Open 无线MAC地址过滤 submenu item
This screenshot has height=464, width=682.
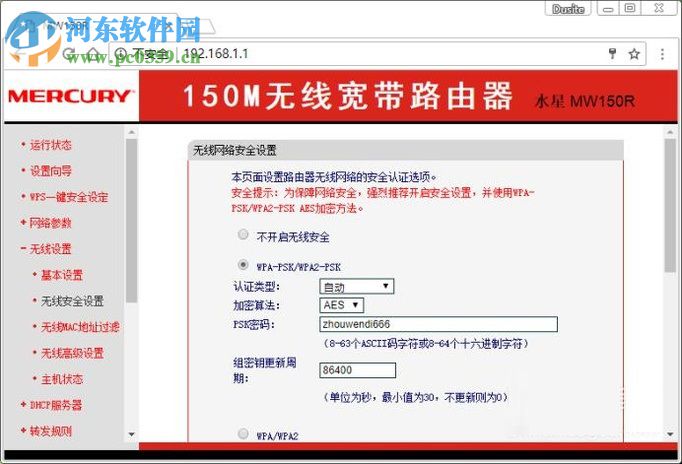click(80, 327)
